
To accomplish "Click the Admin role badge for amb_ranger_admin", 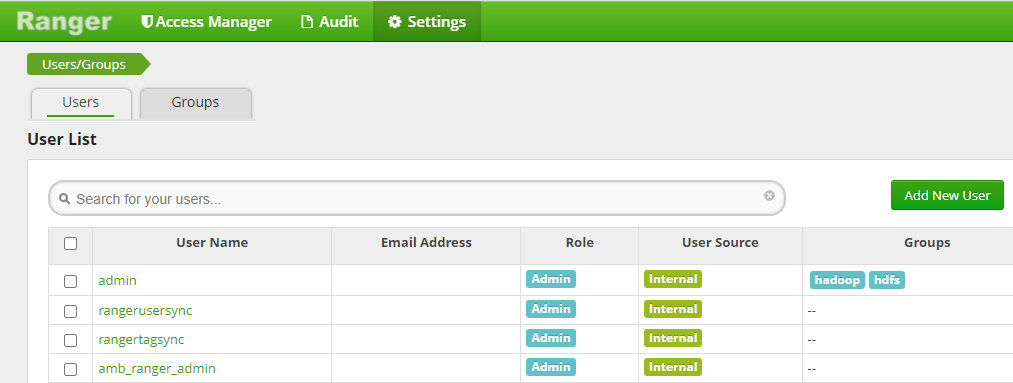I will tap(551, 367).
